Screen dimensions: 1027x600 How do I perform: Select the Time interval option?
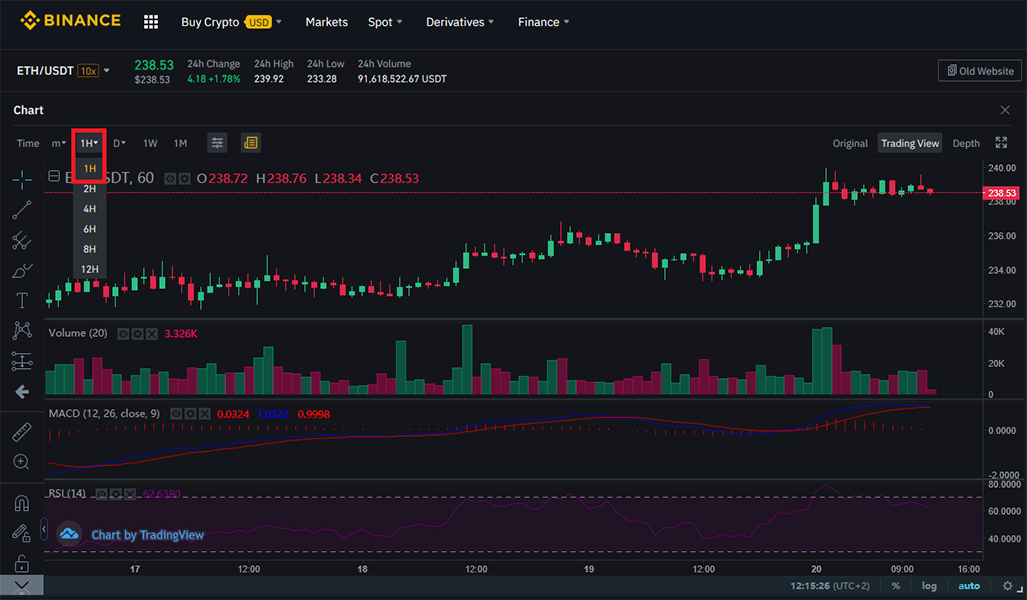(x=28, y=143)
